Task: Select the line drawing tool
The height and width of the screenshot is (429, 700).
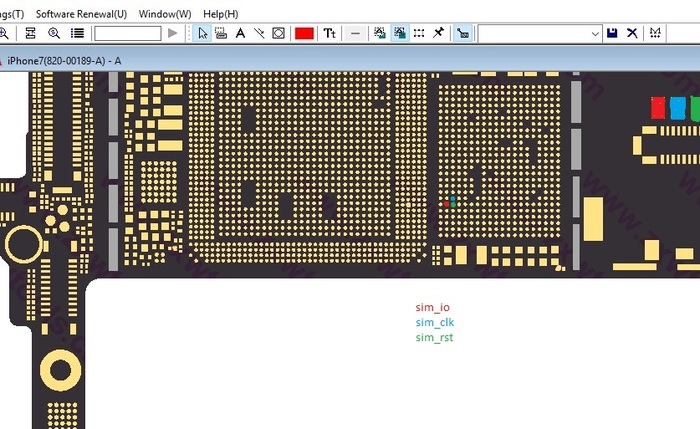Action: pyautogui.click(x=259, y=33)
